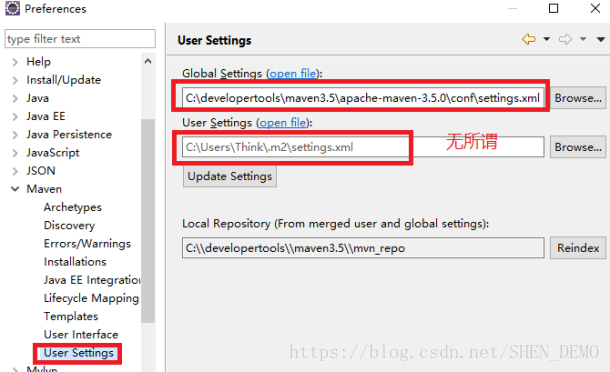Browse for Global Settings file
Image resolution: width=610 pixels, height=372 pixels.
578,98
